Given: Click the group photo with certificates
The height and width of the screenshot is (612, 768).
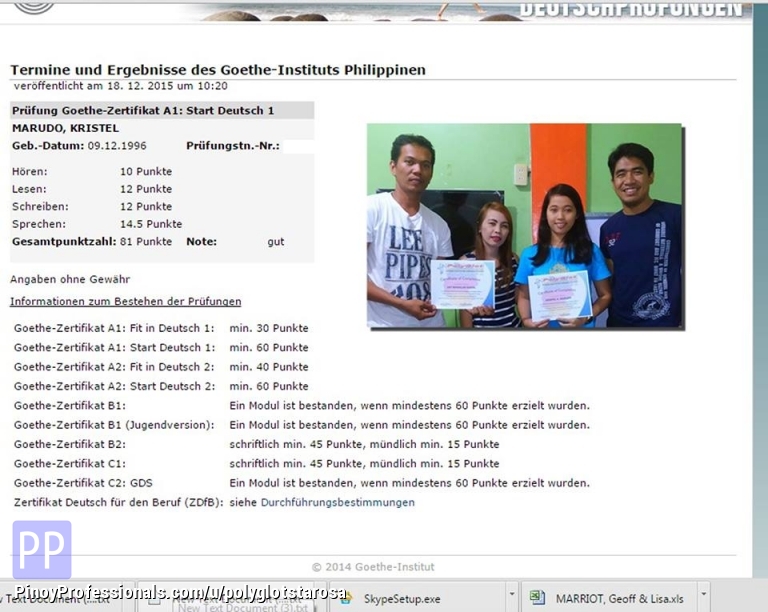Looking at the screenshot, I should [x=524, y=226].
